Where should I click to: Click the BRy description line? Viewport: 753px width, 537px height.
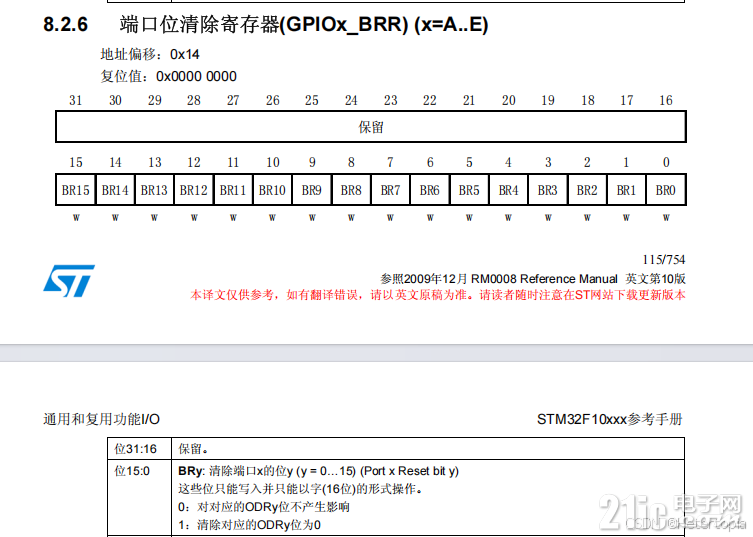[x=318, y=471]
